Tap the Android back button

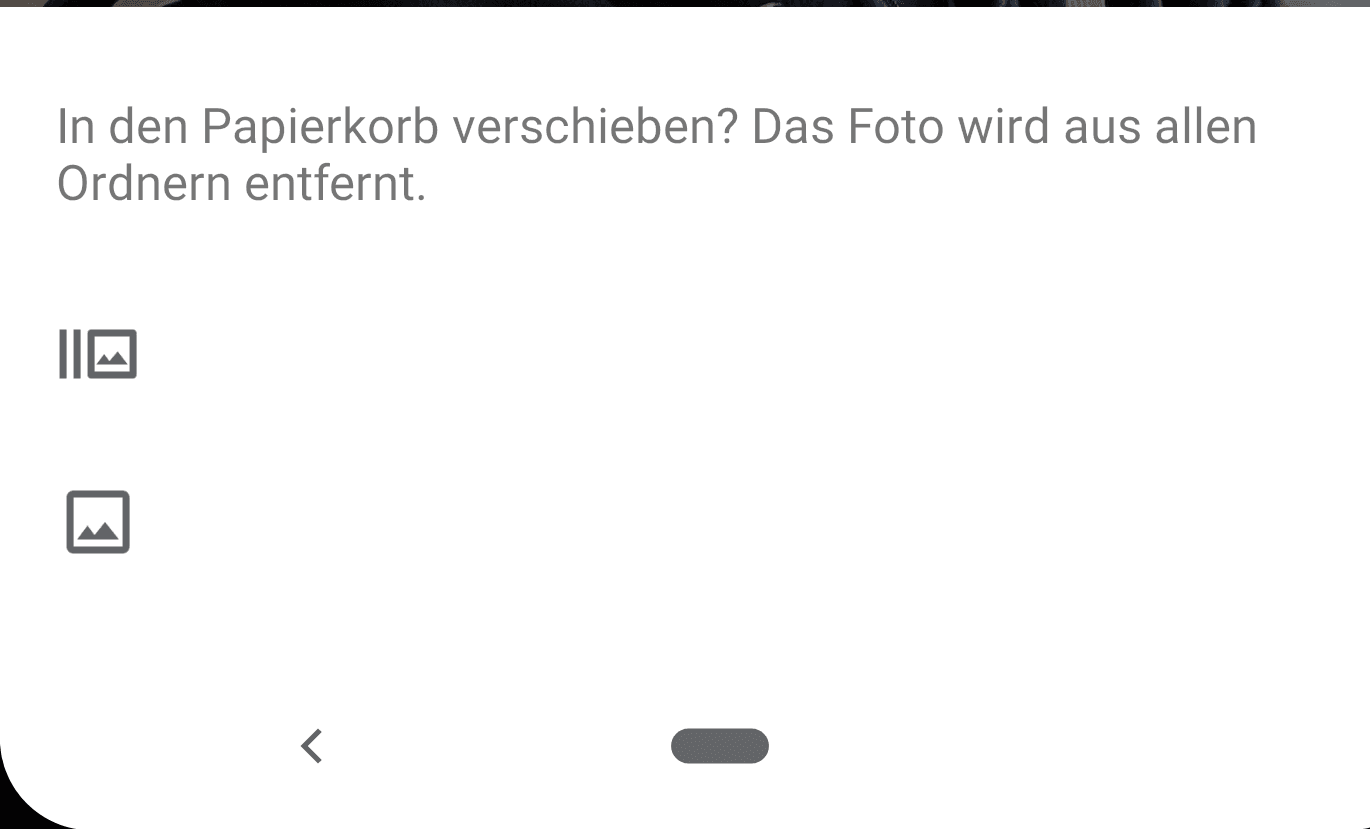[x=312, y=746]
